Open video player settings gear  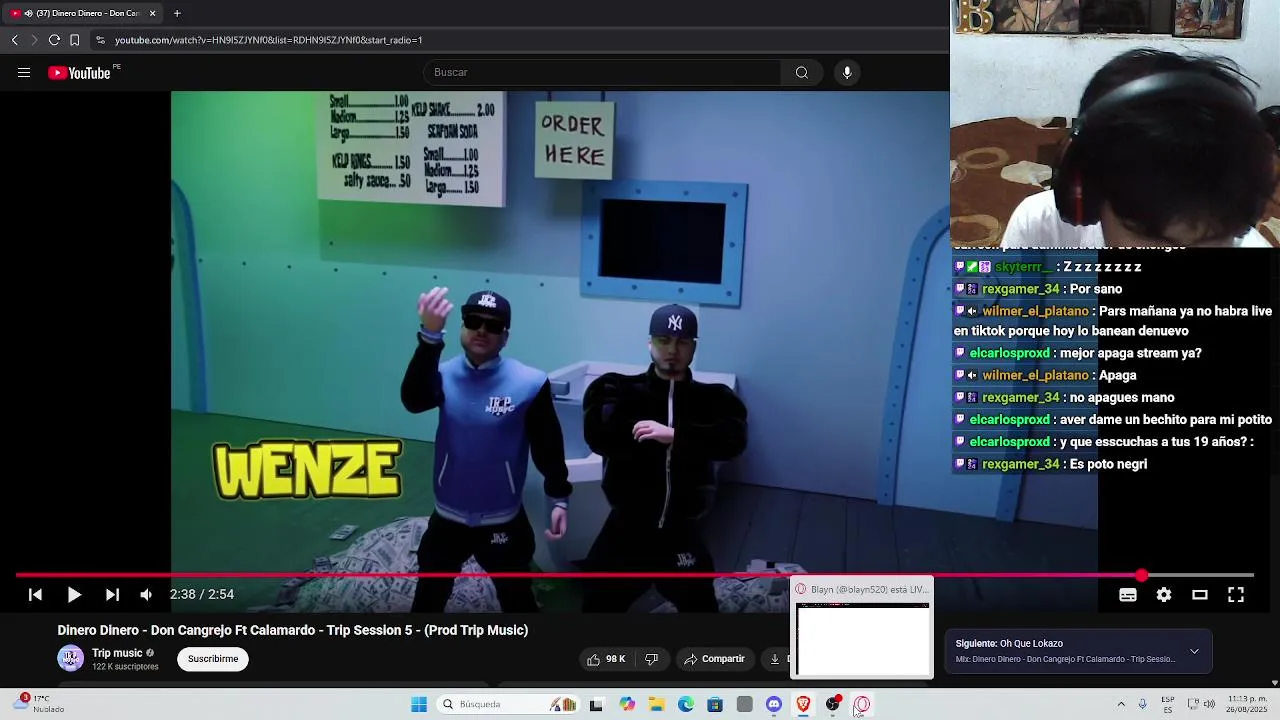point(1164,595)
